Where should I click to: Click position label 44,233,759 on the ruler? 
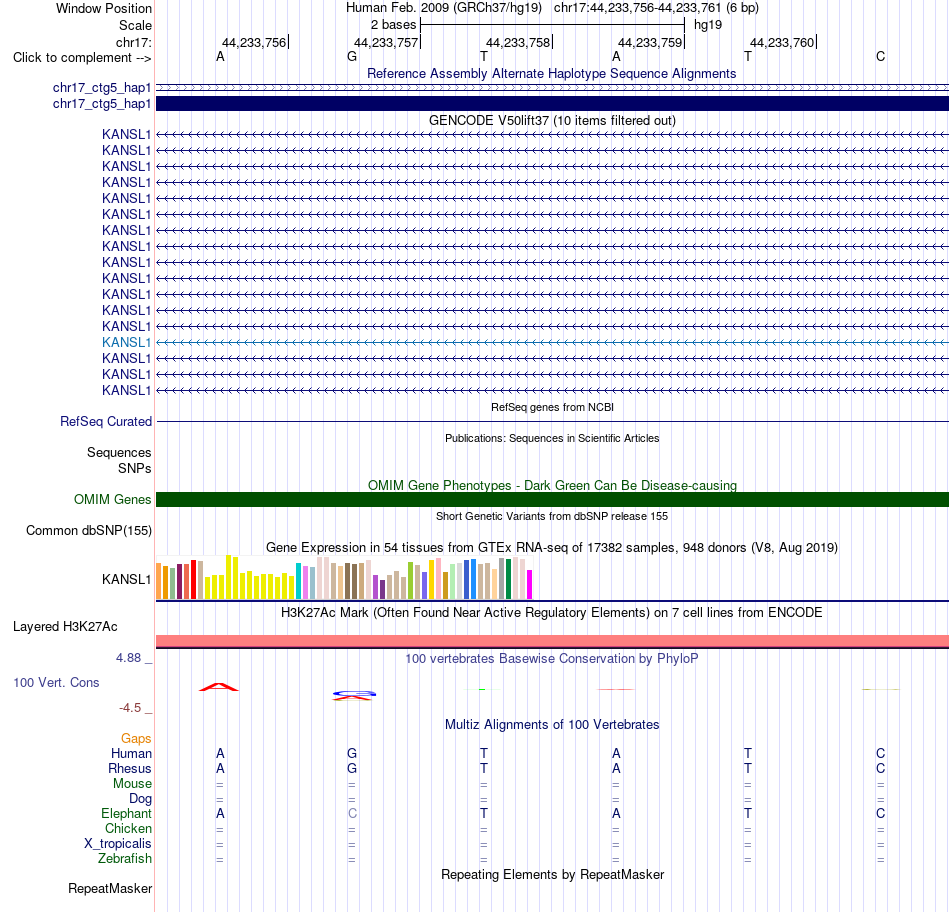tap(650, 42)
